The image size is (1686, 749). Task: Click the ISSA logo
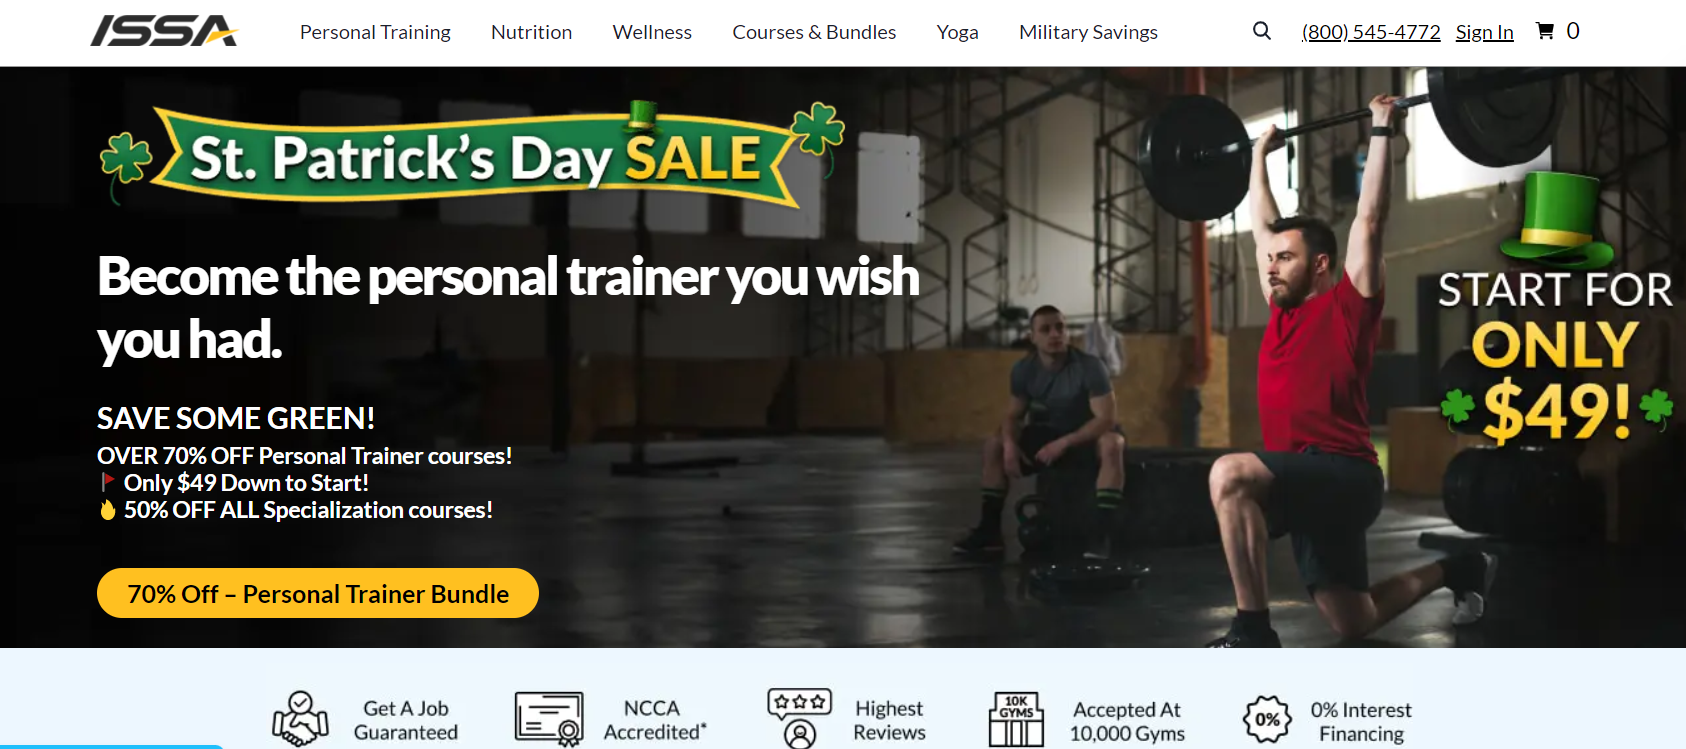[164, 31]
